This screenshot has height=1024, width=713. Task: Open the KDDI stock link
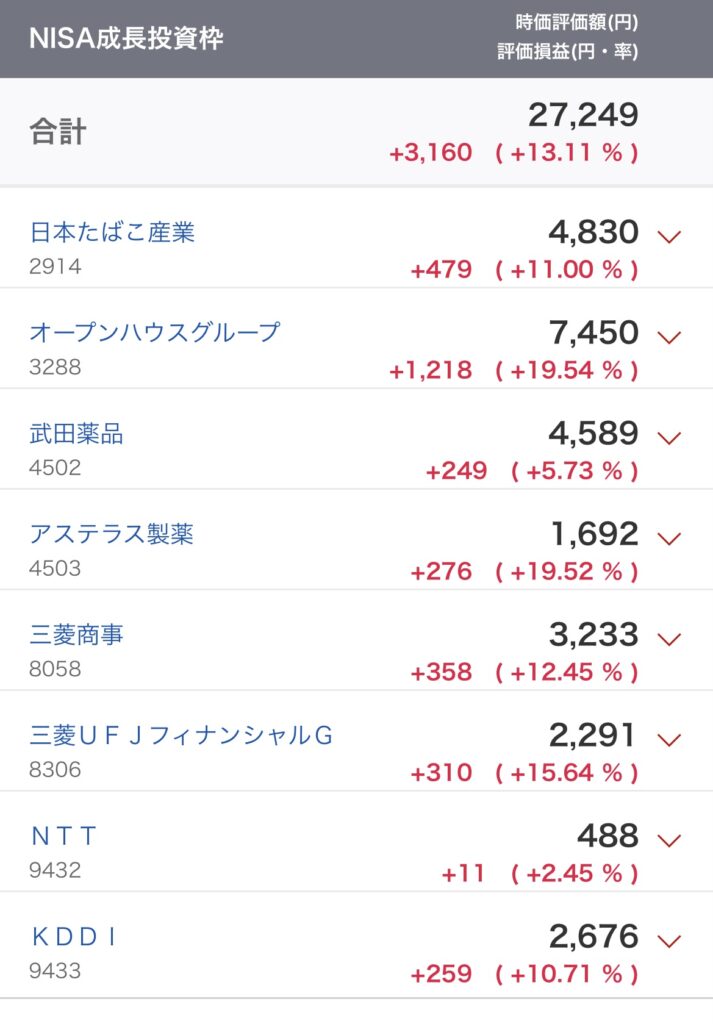click(x=74, y=936)
